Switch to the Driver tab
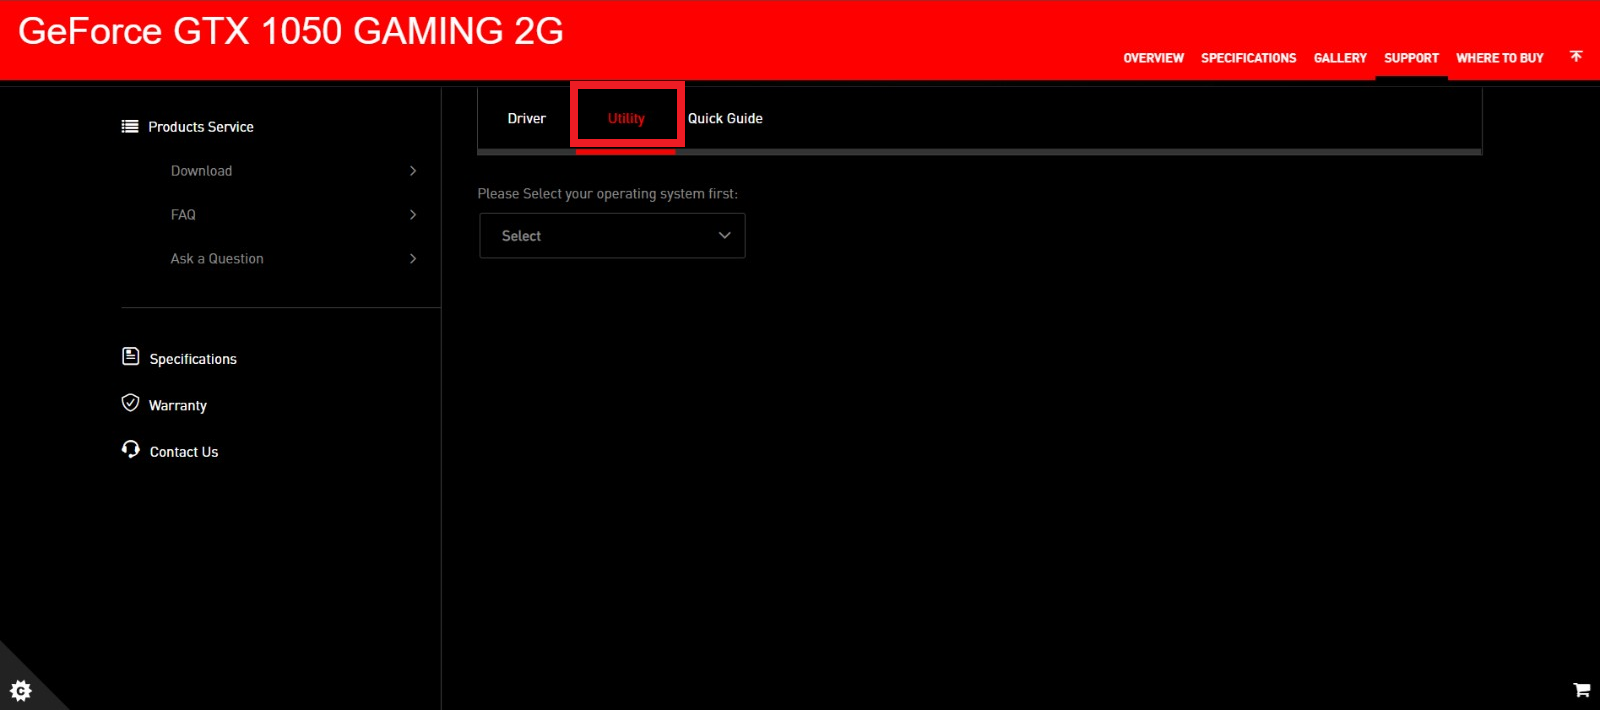This screenshot has width=1600, height=710. coord(526,118)
